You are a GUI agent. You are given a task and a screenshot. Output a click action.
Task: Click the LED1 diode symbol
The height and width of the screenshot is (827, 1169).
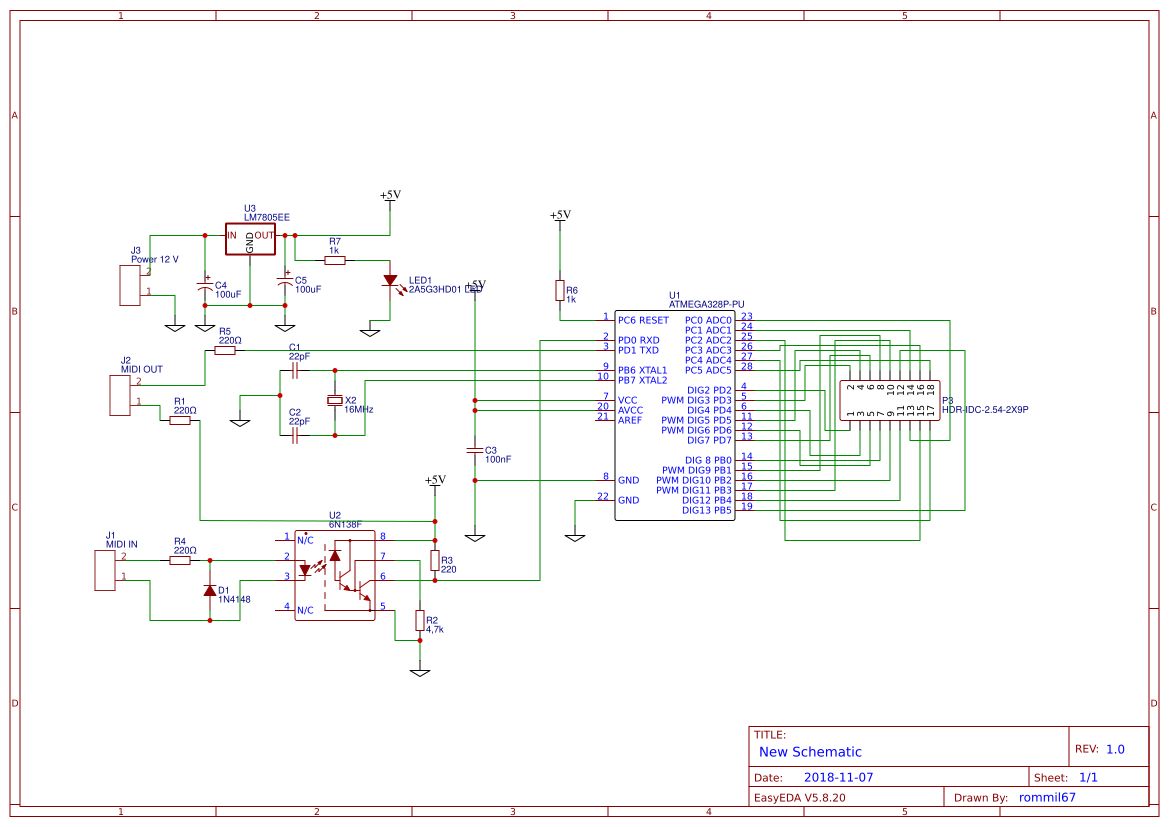(390, 282)
